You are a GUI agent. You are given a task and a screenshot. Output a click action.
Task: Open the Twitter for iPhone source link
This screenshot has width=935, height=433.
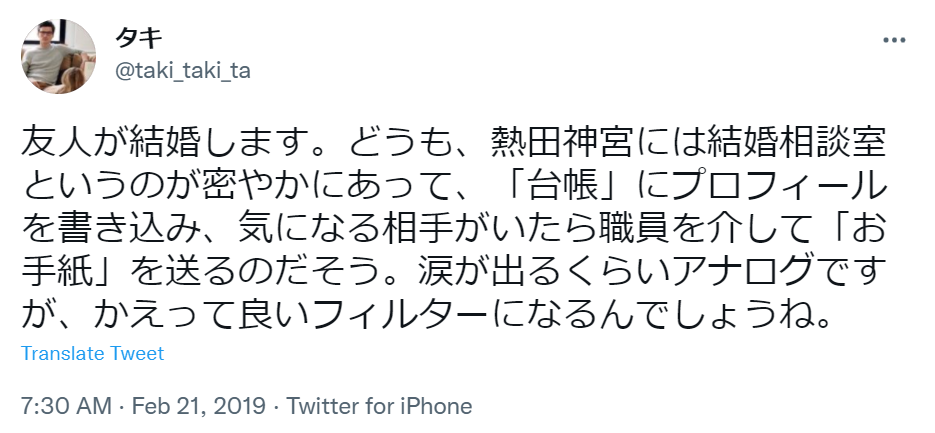[x=379, y=407]
